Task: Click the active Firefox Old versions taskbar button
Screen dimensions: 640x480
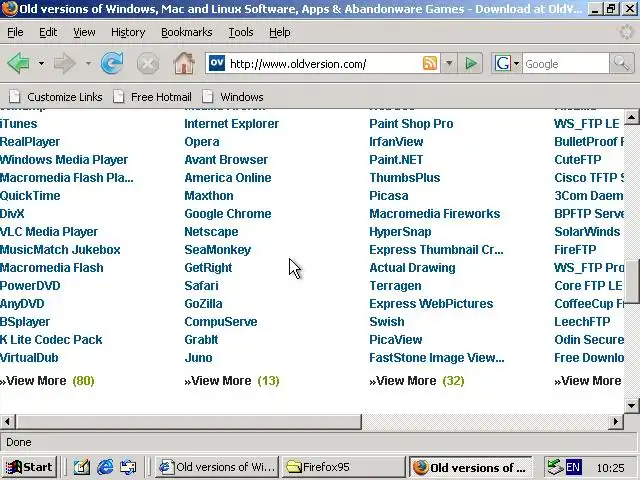Action: (x=470, y=467)
